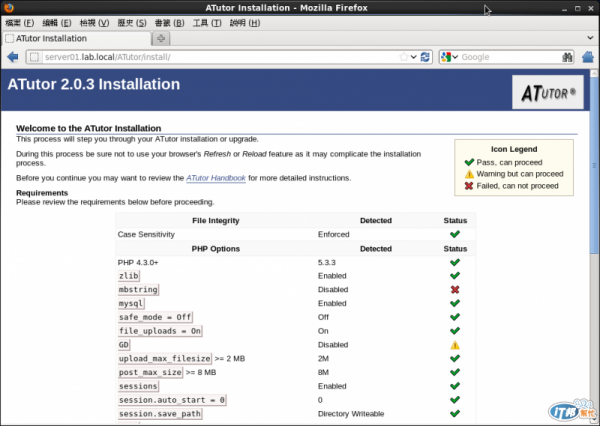Image resolution: width=600 pixels, height=426 pixels.
Task: Click the 'safe_mode = Off' label
Action: (x=155, y=317)
